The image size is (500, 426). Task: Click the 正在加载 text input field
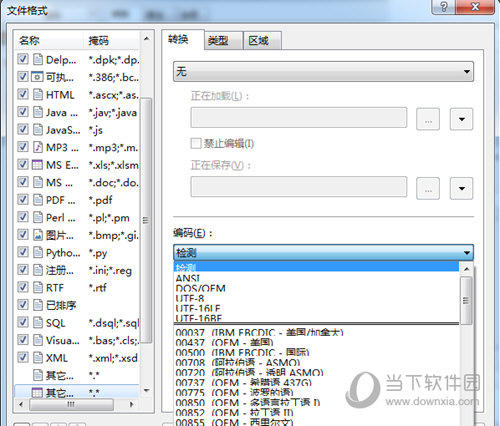point(299,117)
